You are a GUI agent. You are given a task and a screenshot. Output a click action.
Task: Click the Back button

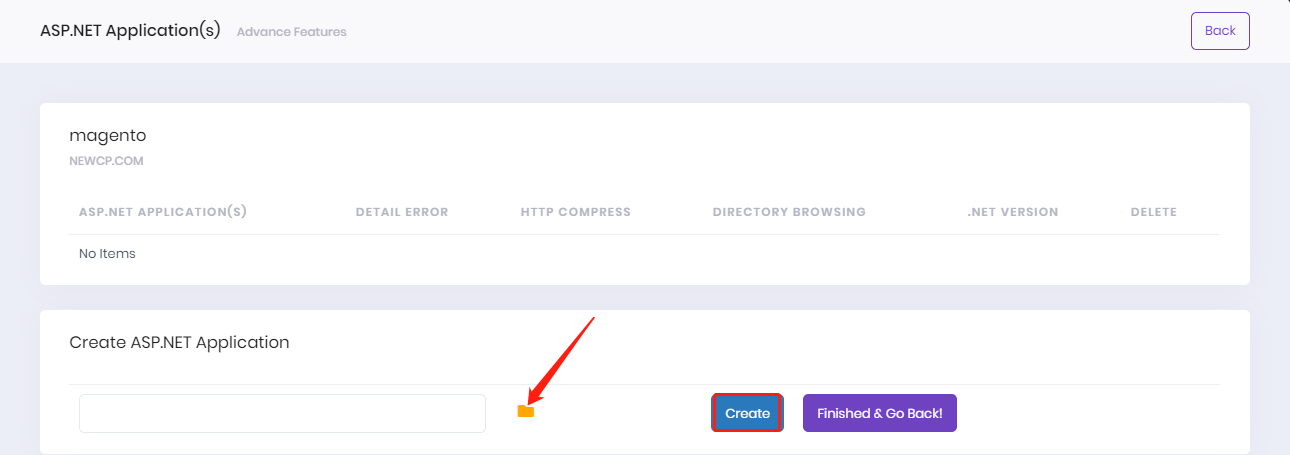(1220, 31)
